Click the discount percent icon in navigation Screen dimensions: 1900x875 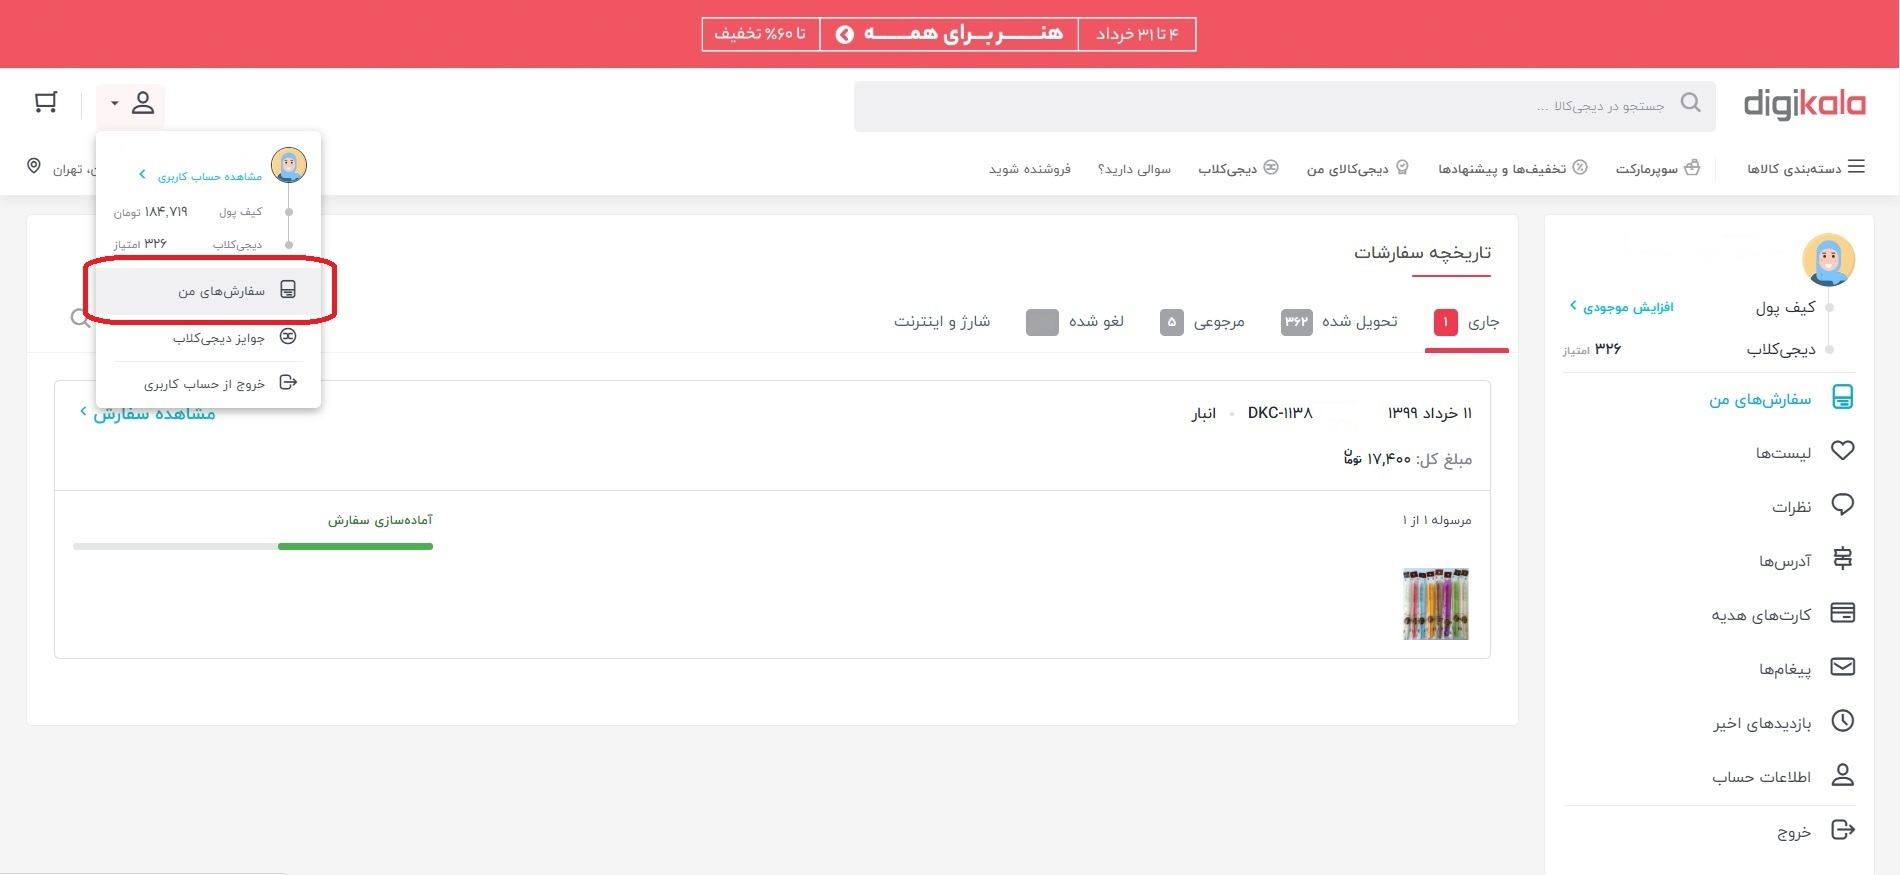(1580, 167)
